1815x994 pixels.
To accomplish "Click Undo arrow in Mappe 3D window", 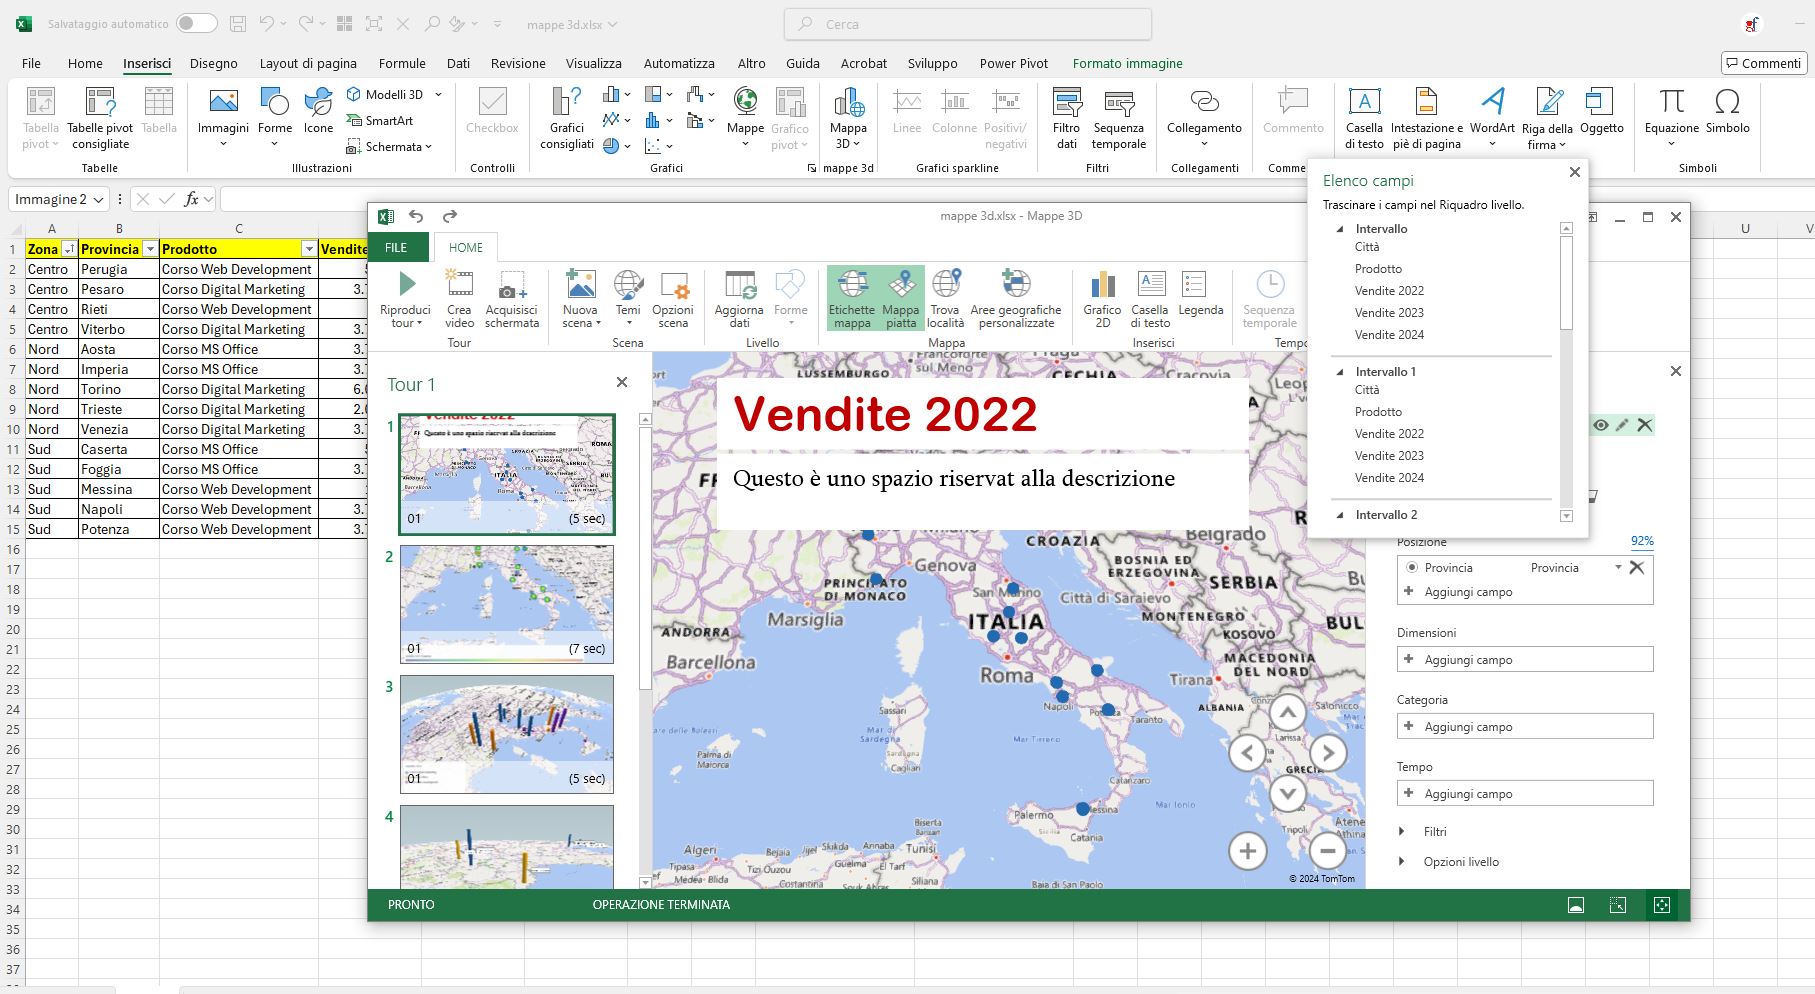I will click(x=416, y=216).
